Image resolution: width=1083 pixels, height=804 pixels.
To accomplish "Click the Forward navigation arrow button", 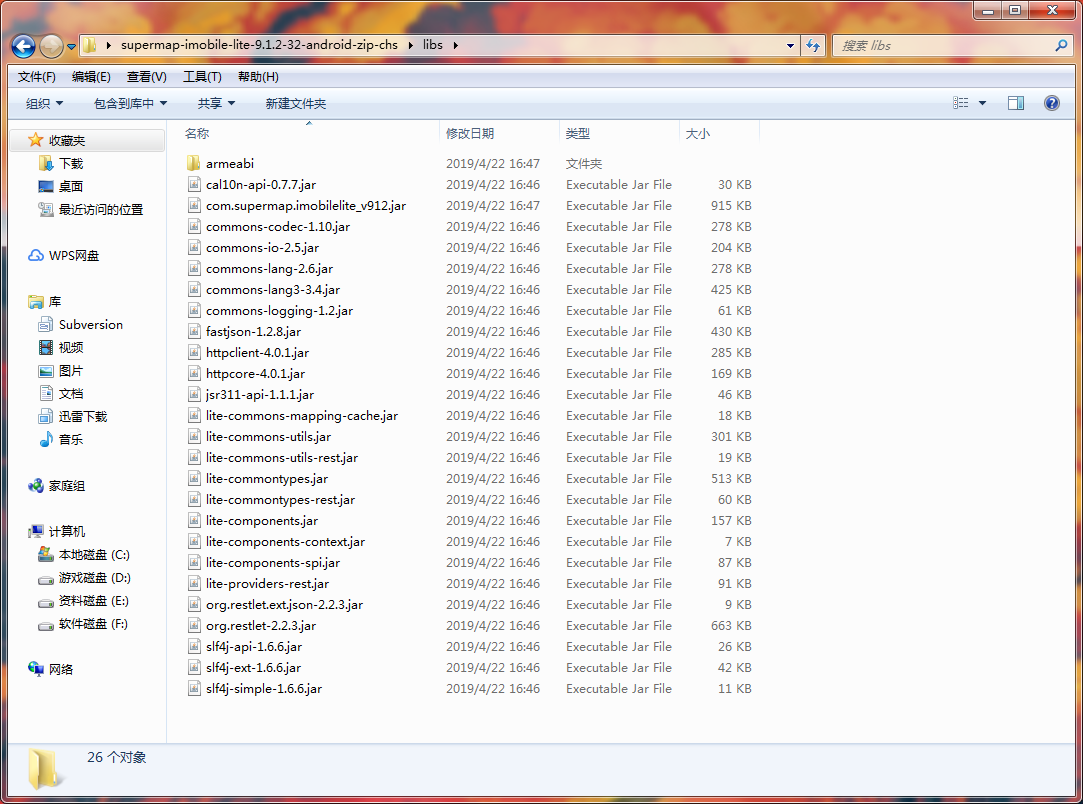I will pos(51,46).
